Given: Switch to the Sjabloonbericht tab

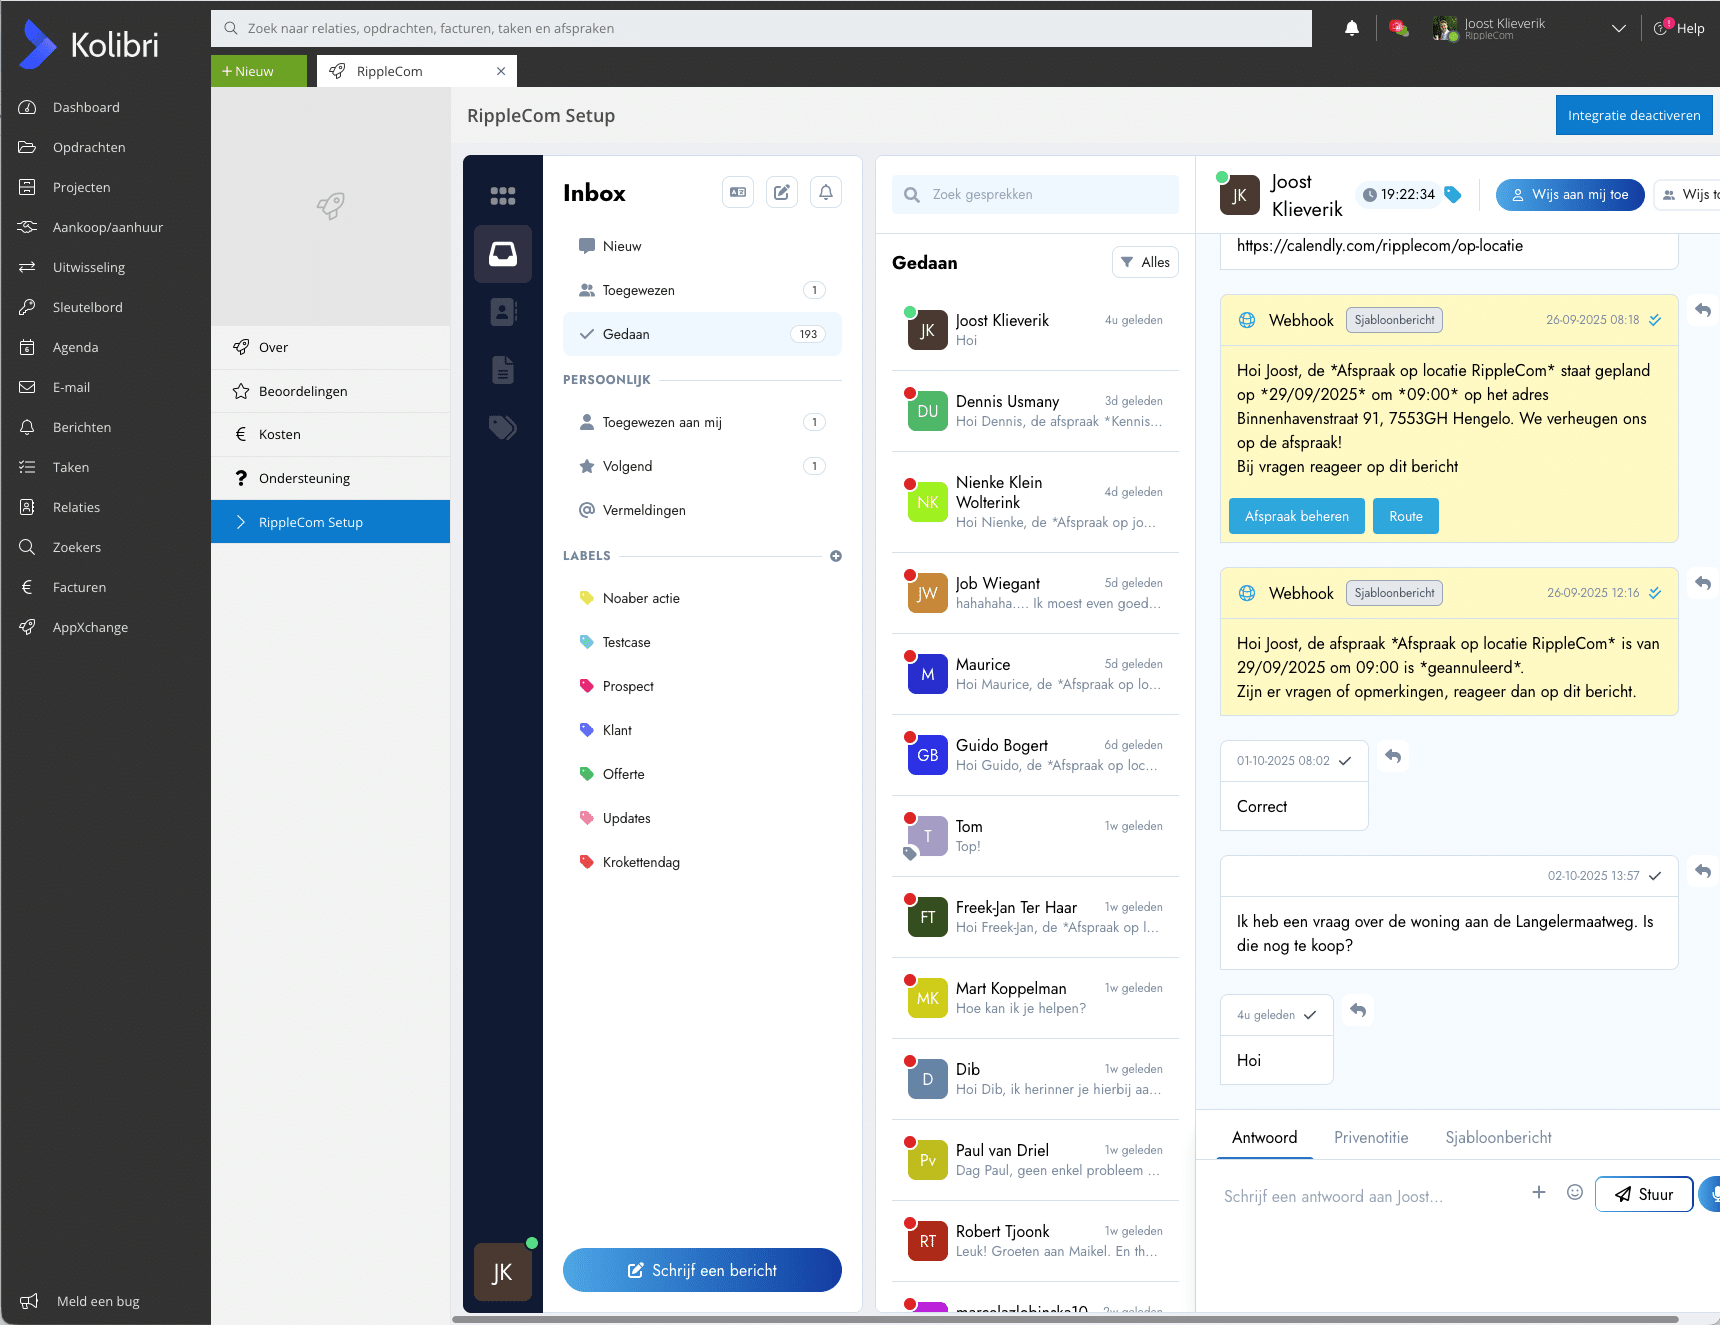Looking at the screenshot, I should (1497, 1137).
